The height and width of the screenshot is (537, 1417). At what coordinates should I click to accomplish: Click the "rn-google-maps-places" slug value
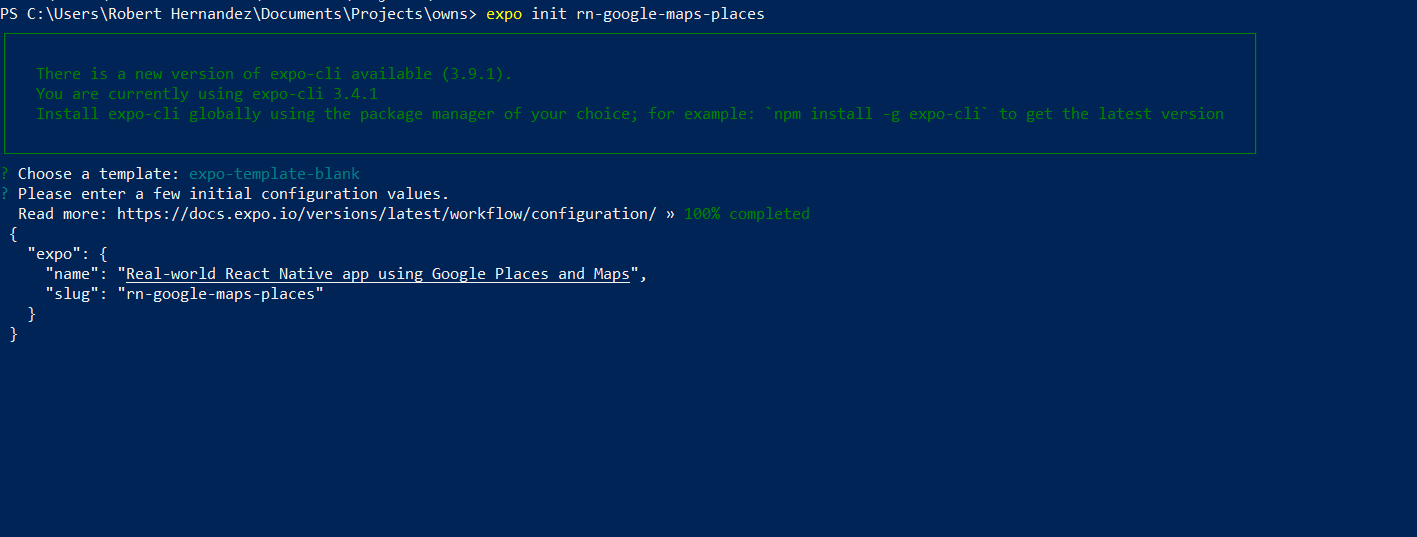click(221, 294)
